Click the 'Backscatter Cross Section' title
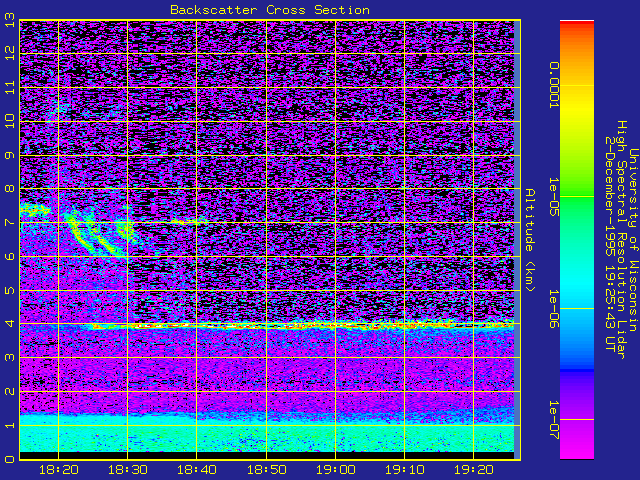 (x=270, y=10)
